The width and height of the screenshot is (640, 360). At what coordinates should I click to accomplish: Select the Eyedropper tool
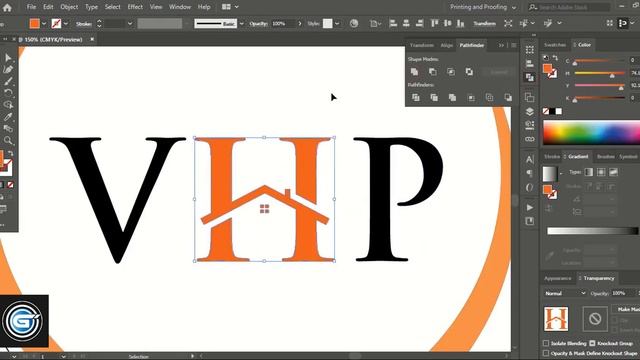click(8, 117)
